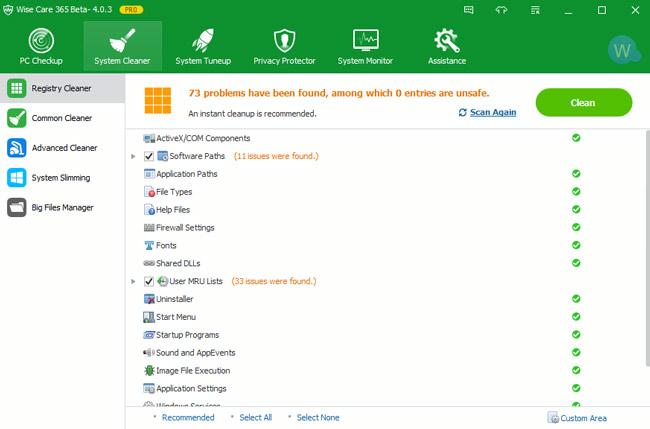Screen dimensions: 650x429
Task: Click the Image File Execution bug icon
Action: tap(149, 371)
